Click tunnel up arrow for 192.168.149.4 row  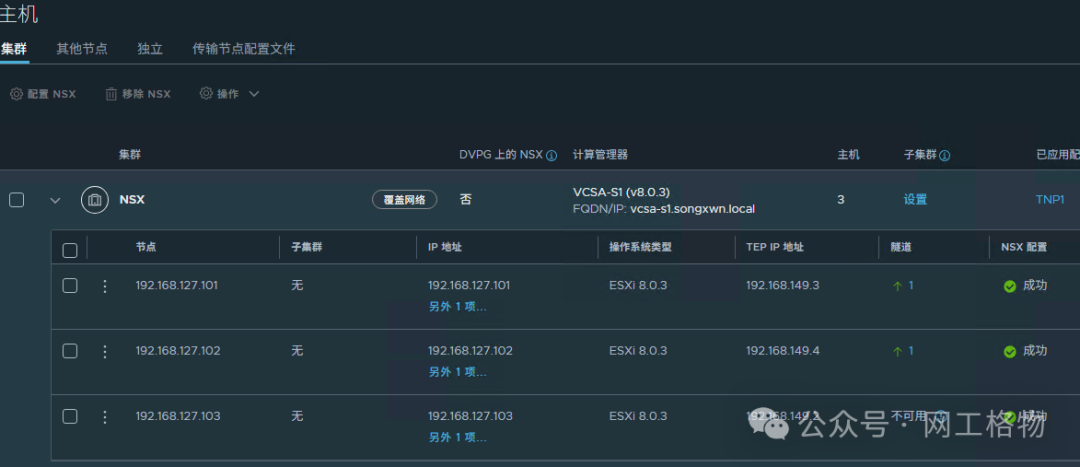[x=897, y=351]
